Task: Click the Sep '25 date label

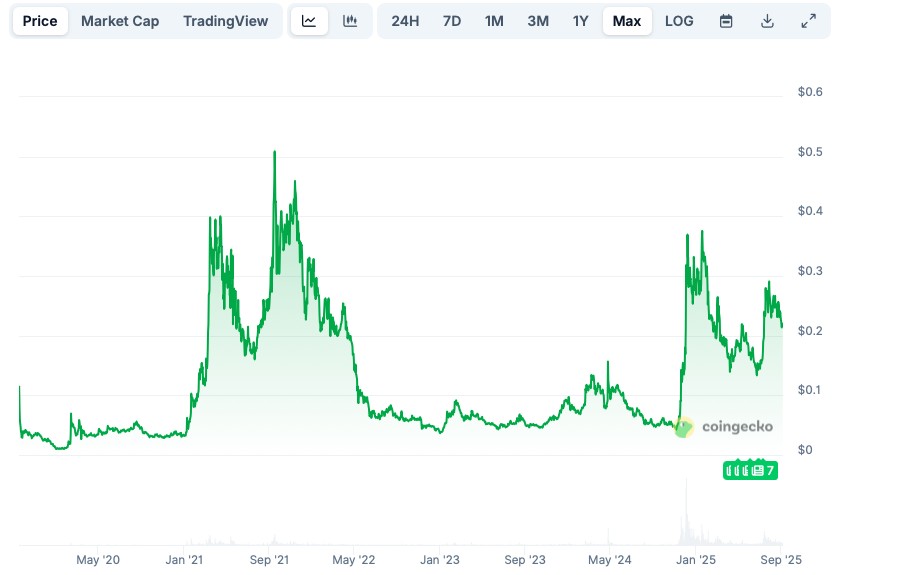Action: click(x=781, y=560)
